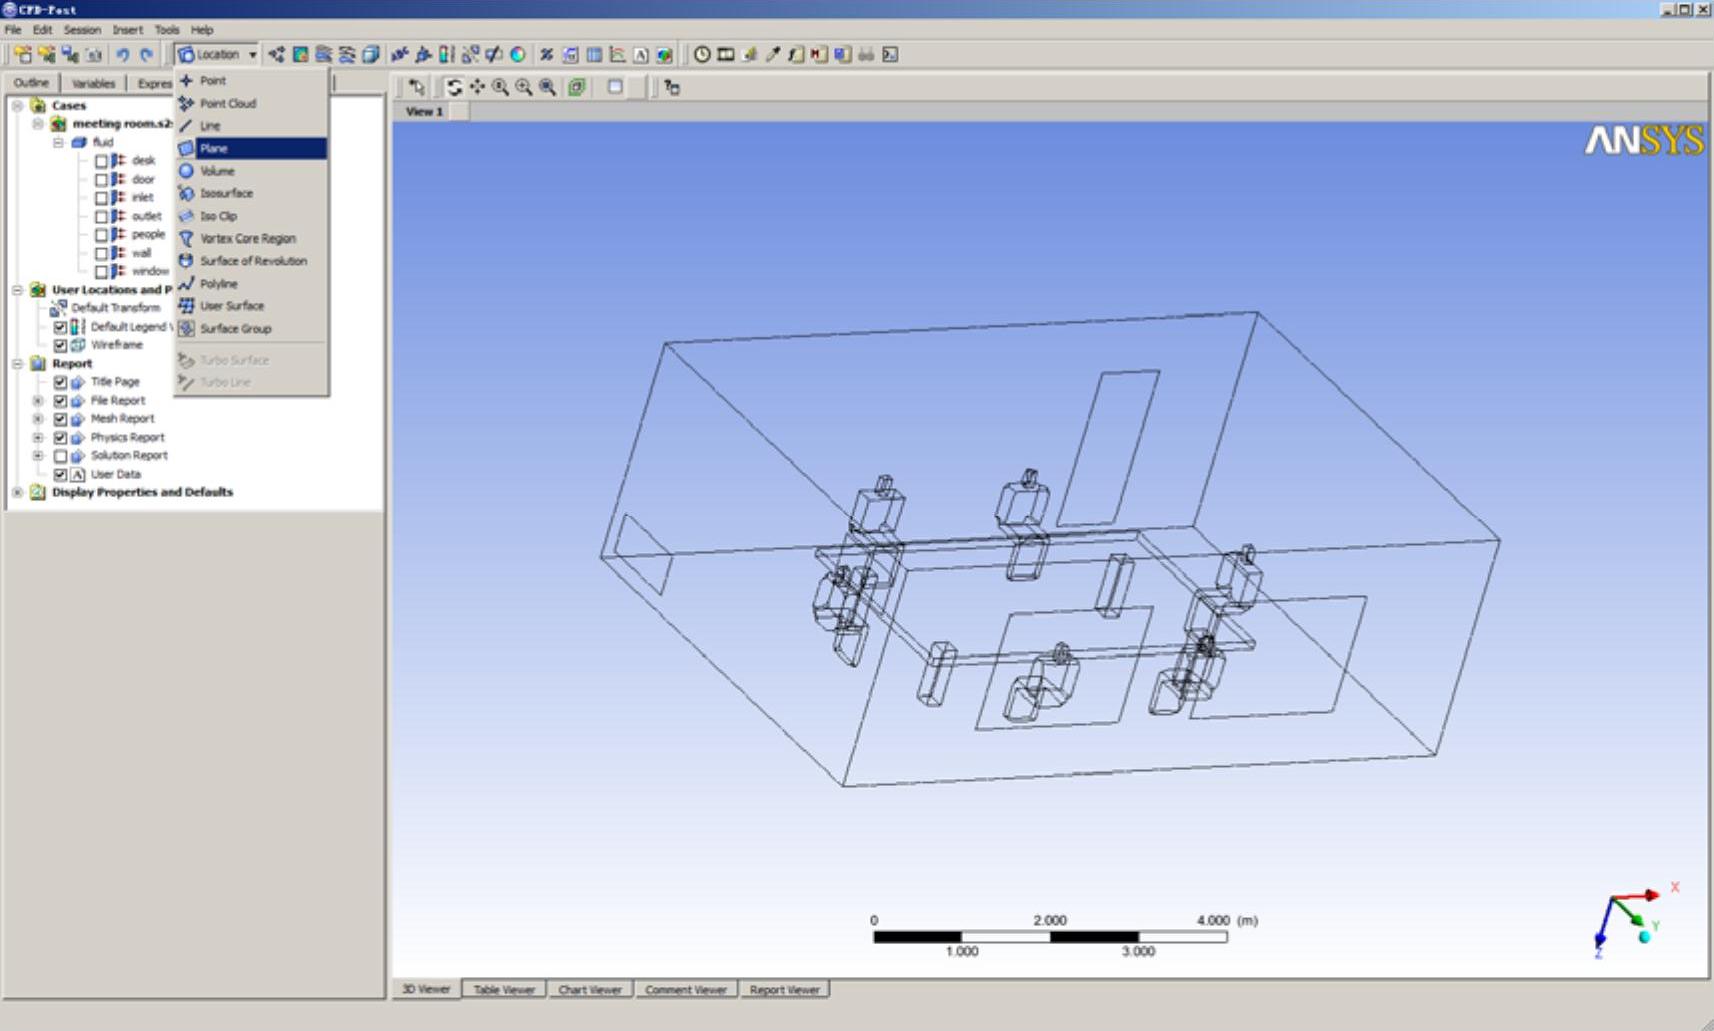Screen dimensions: 1714x1031
Task: Click the Isosurface icon in the Location menu
Action: (186, 193)
